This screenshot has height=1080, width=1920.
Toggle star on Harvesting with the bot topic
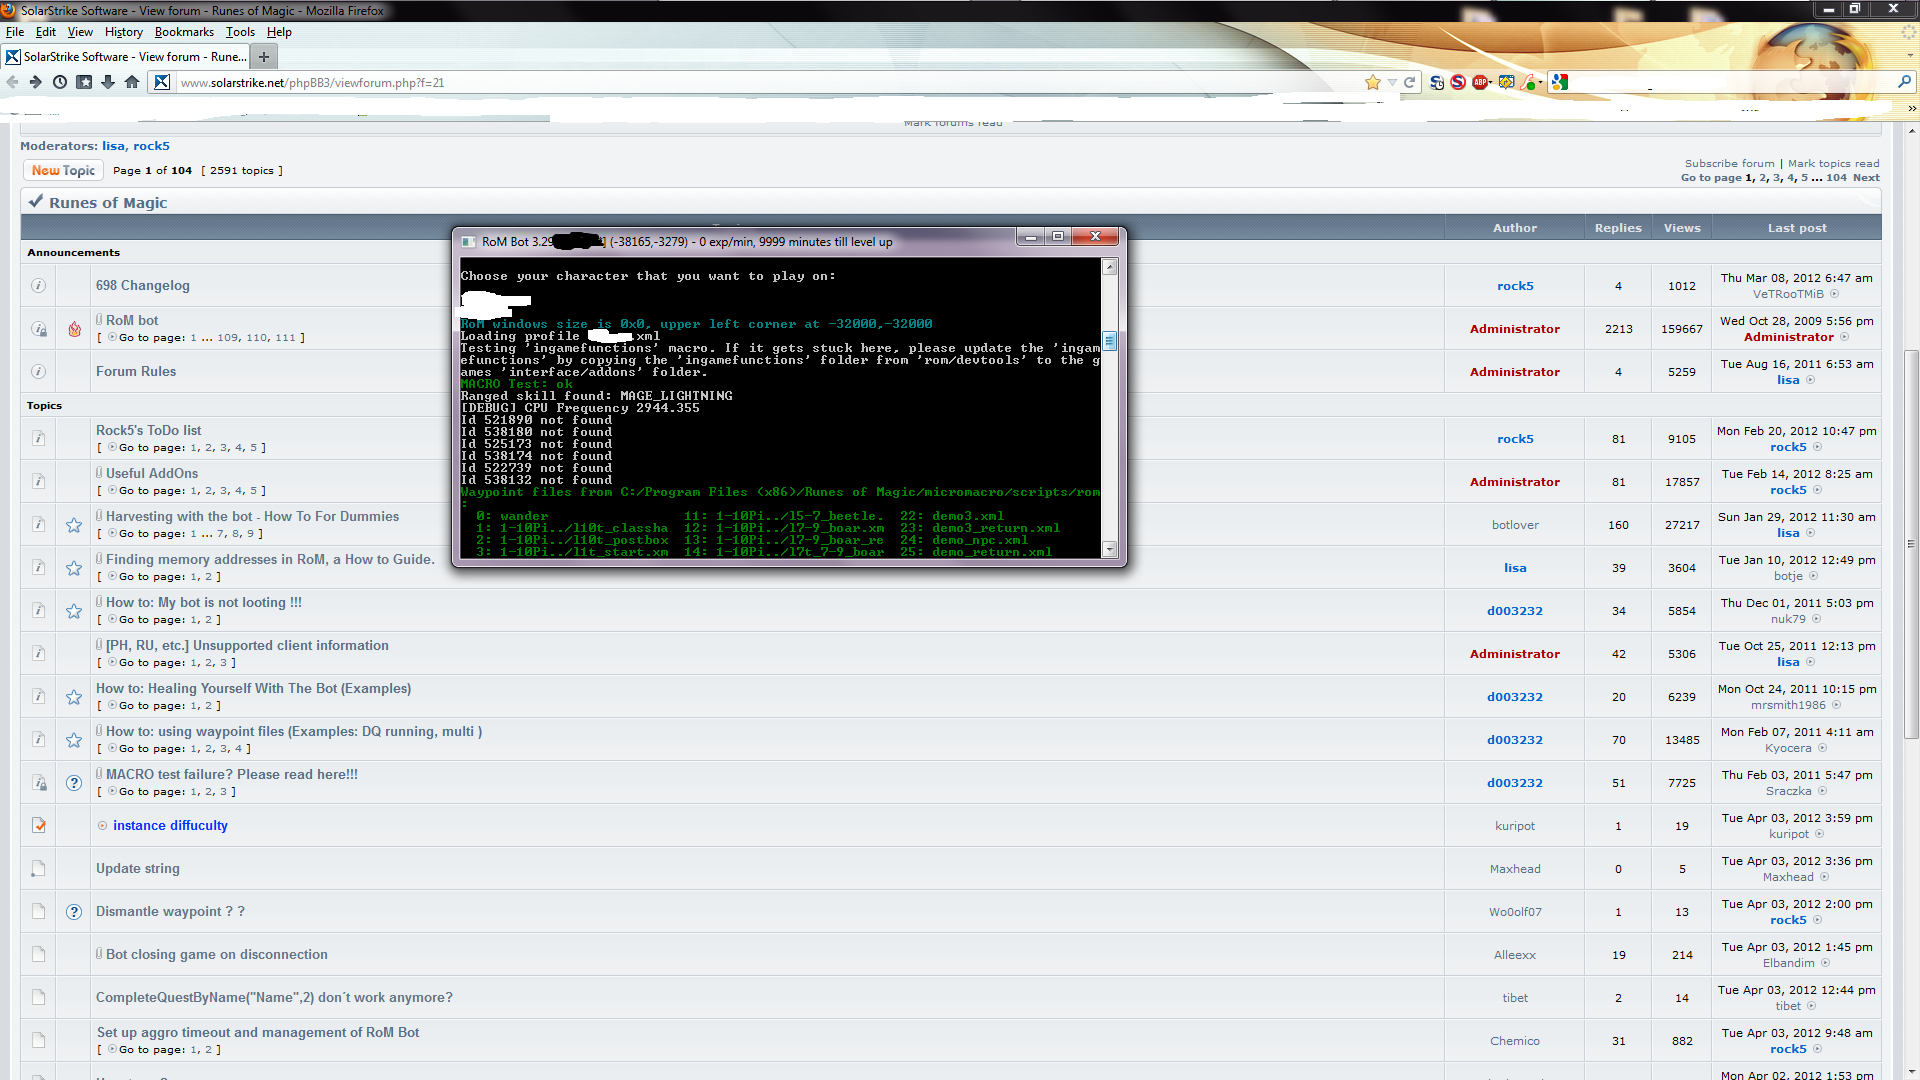(74, 525)
